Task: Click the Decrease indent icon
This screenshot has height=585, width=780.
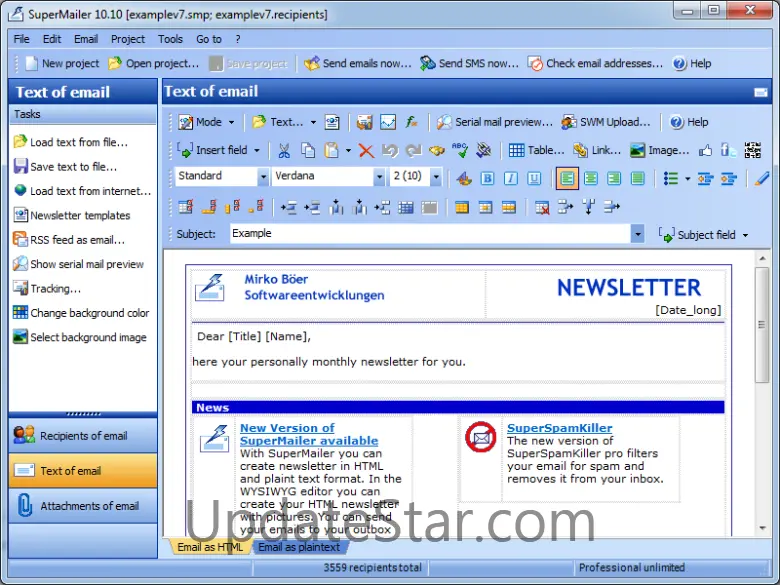Action: click(x=705, y=179)
